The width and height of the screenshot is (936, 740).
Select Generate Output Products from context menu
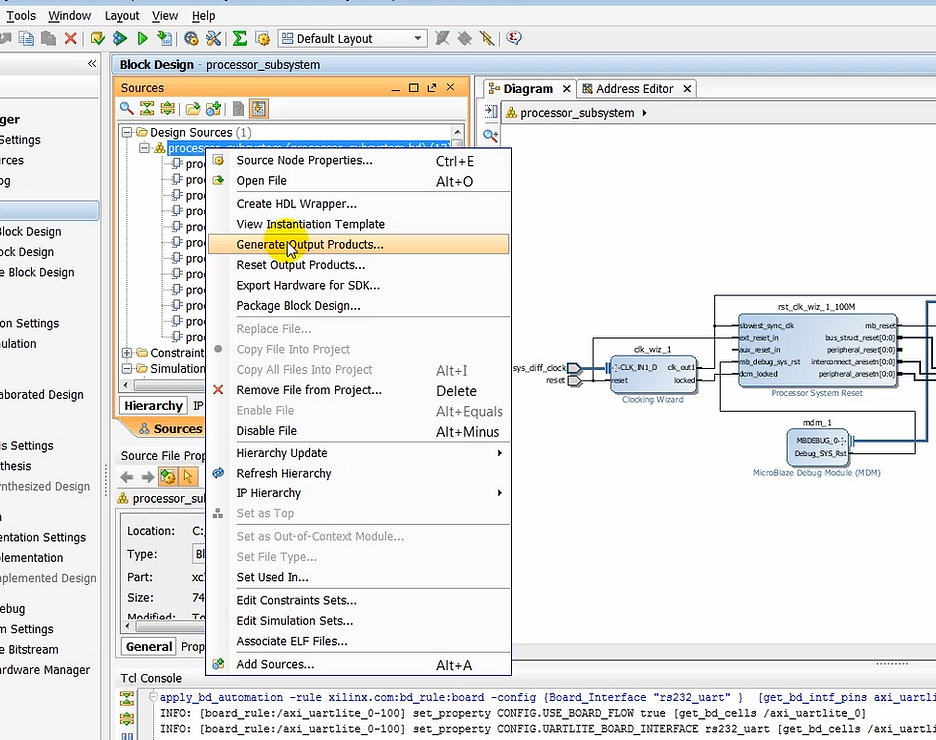pyautogui.click(x=310, y=245)
